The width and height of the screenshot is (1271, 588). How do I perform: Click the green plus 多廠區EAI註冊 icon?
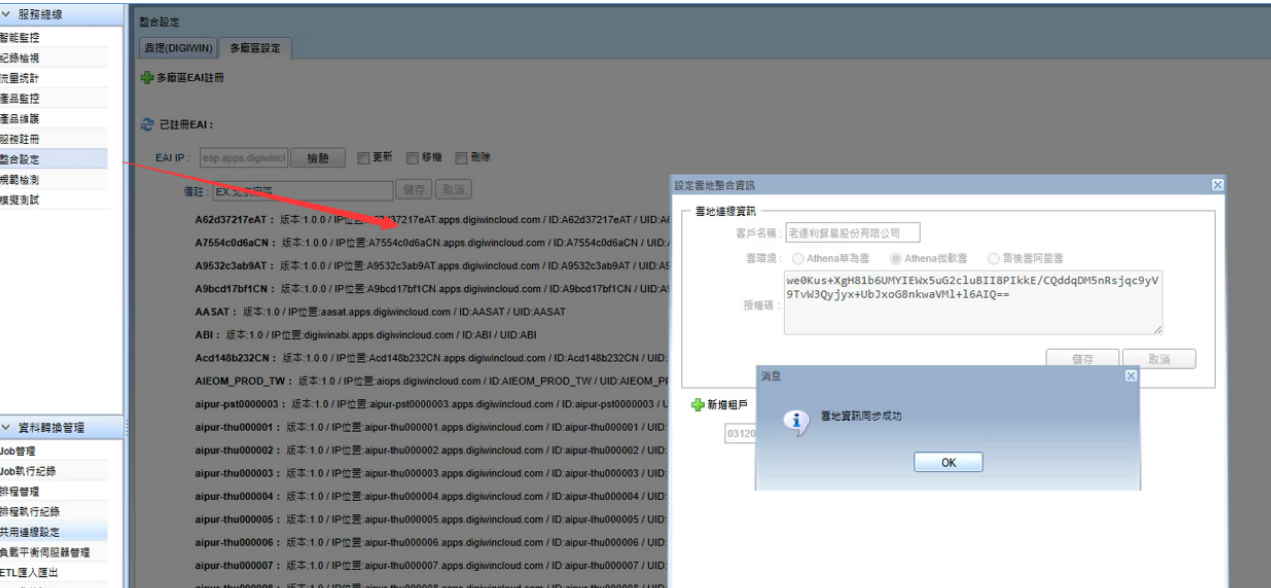[145, 77]
